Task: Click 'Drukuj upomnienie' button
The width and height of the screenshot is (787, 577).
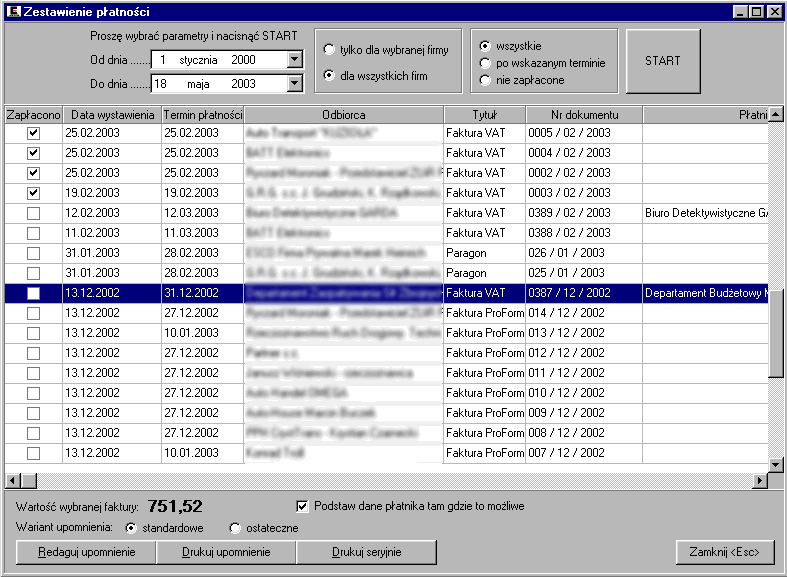Action: (226, 552)
